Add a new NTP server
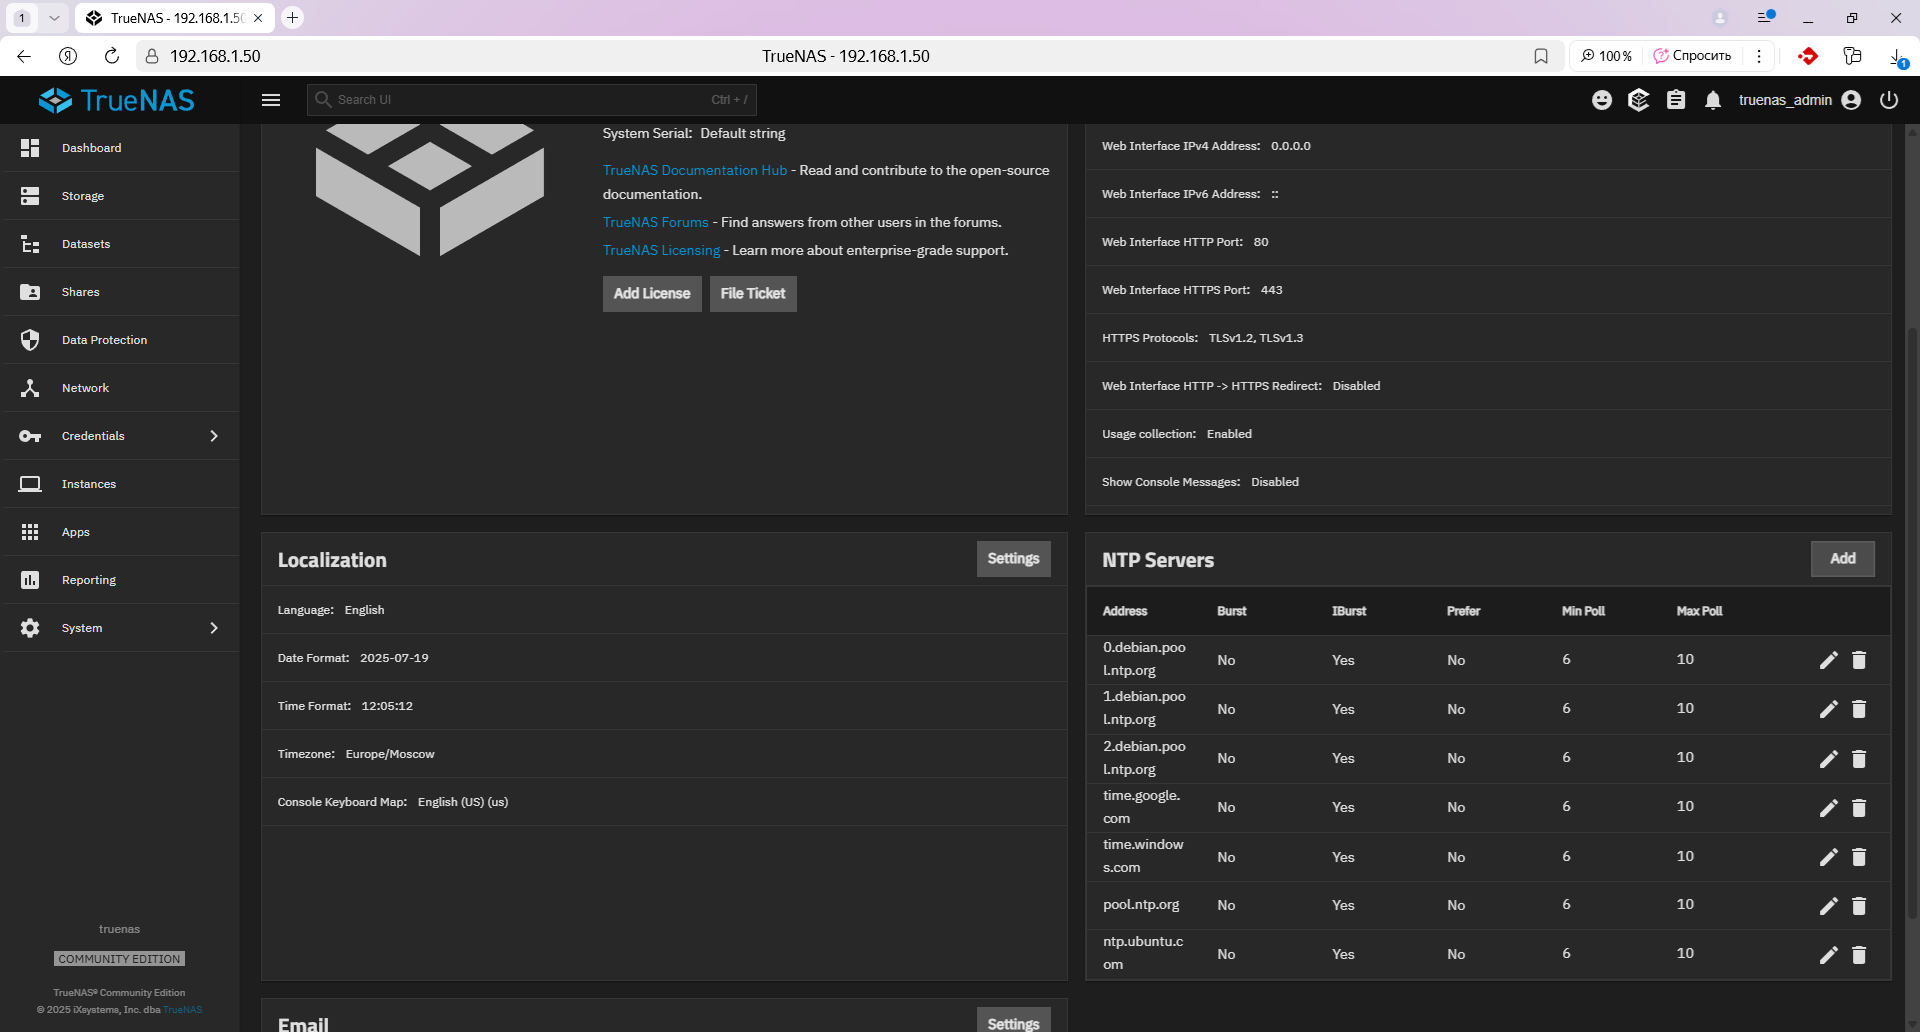Viewport: 1920px width, 1032px height. [1842, 559]
